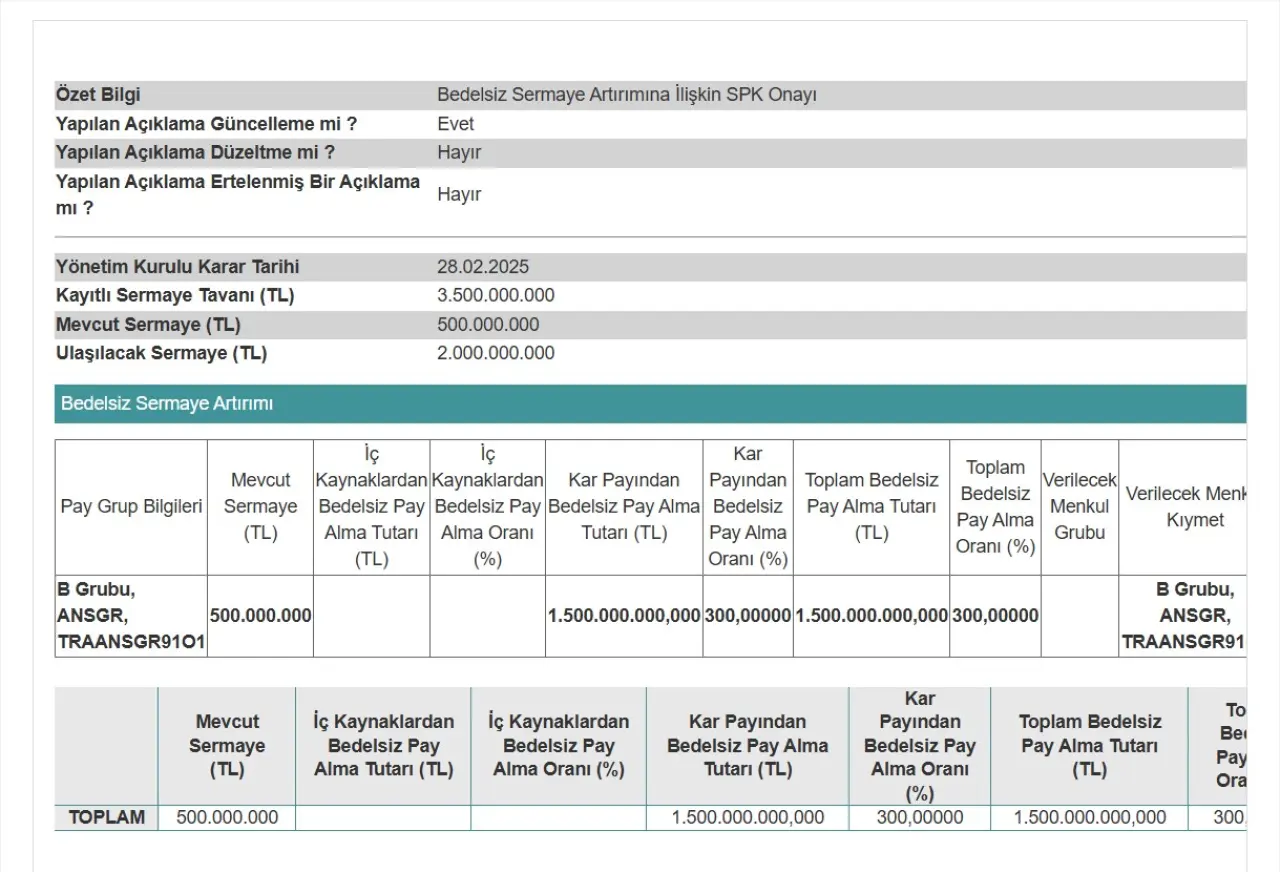Click the TOPLAM row label

coord(106,817)
